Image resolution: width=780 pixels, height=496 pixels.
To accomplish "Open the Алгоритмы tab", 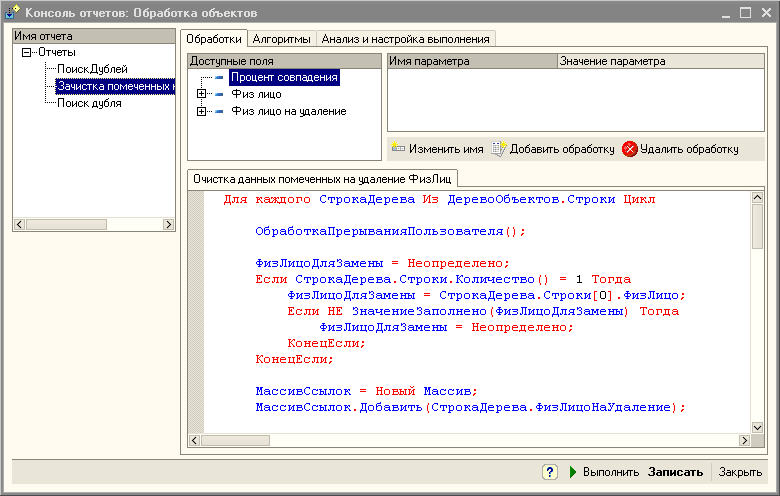I will tap(282, 39).
